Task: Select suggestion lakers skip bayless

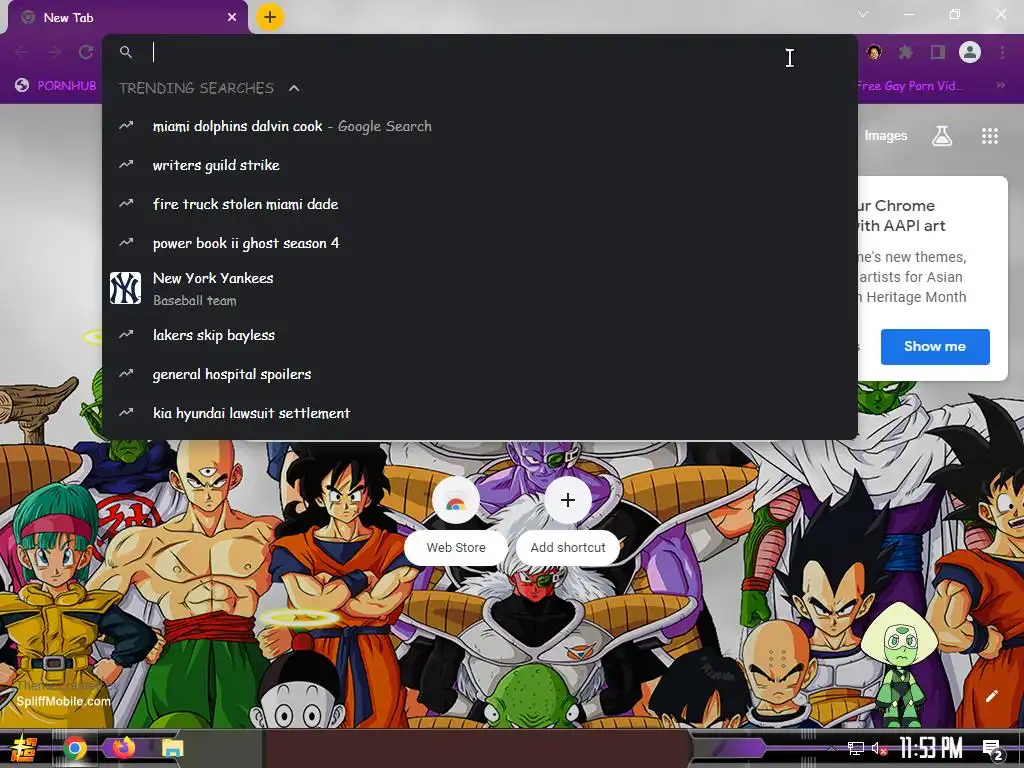Action: pyautogui.click(x=480, y=335)
